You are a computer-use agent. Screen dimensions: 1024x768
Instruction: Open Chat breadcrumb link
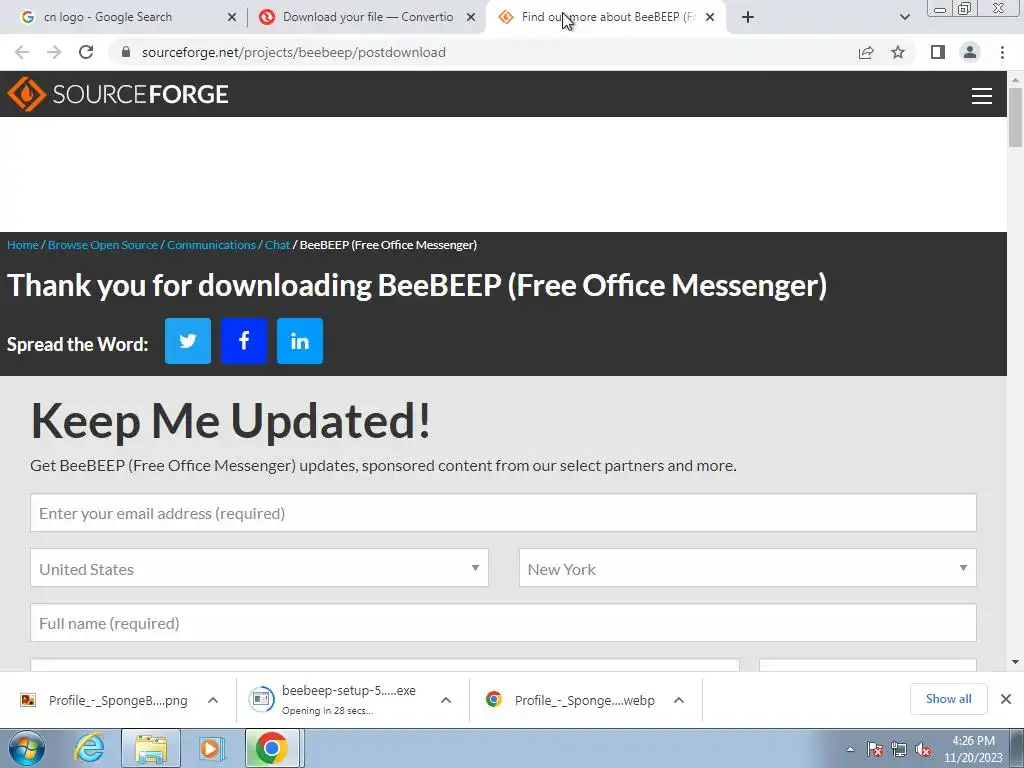[277, 245]
